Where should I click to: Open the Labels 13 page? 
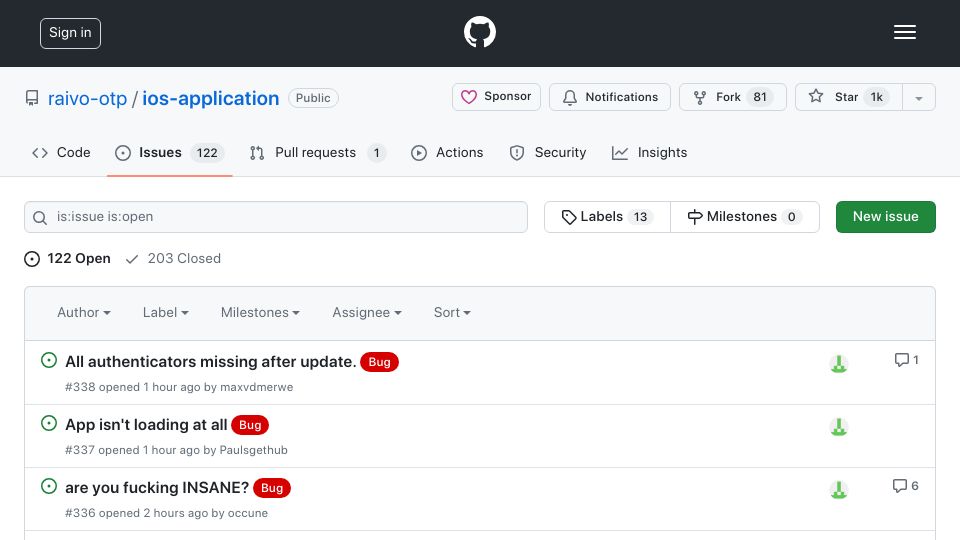[x=607, y=217]
